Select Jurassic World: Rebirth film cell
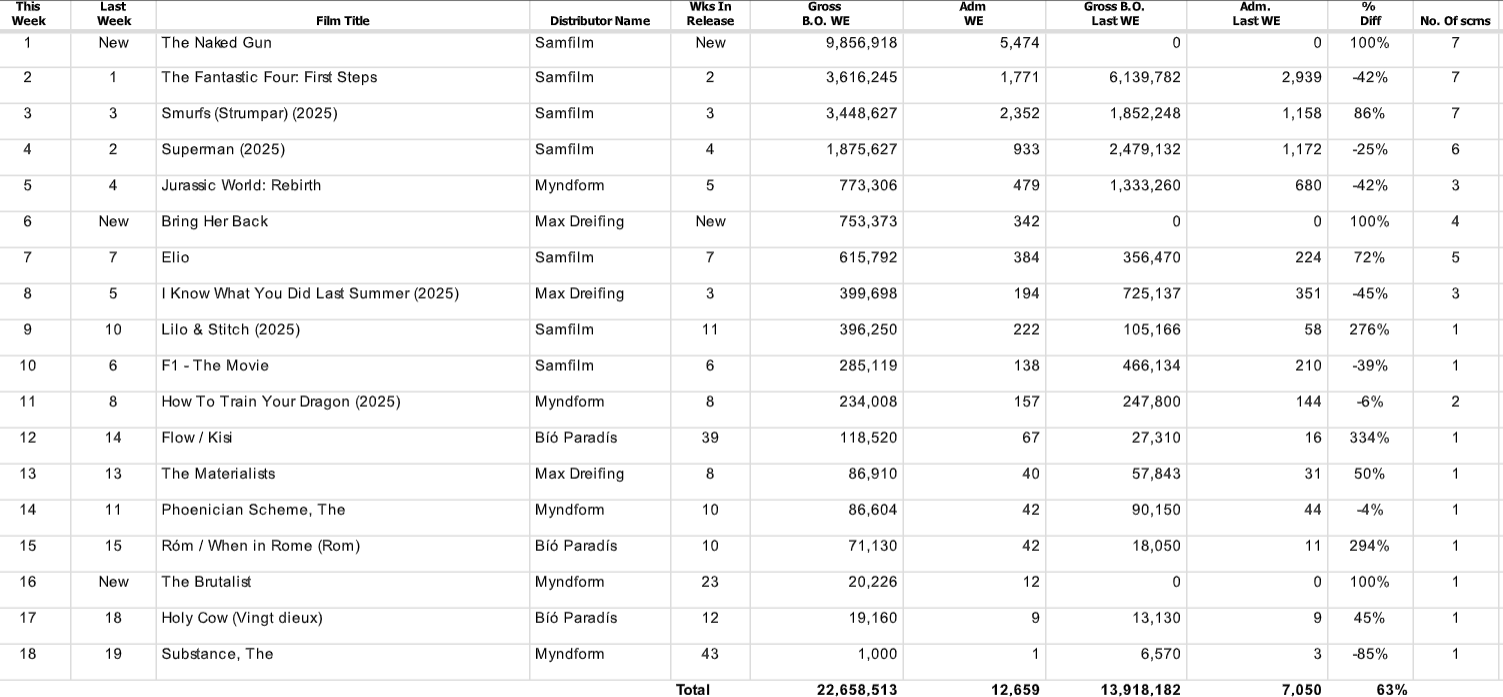This screenshot has width=1503, height=697. [x=241, y=186]
